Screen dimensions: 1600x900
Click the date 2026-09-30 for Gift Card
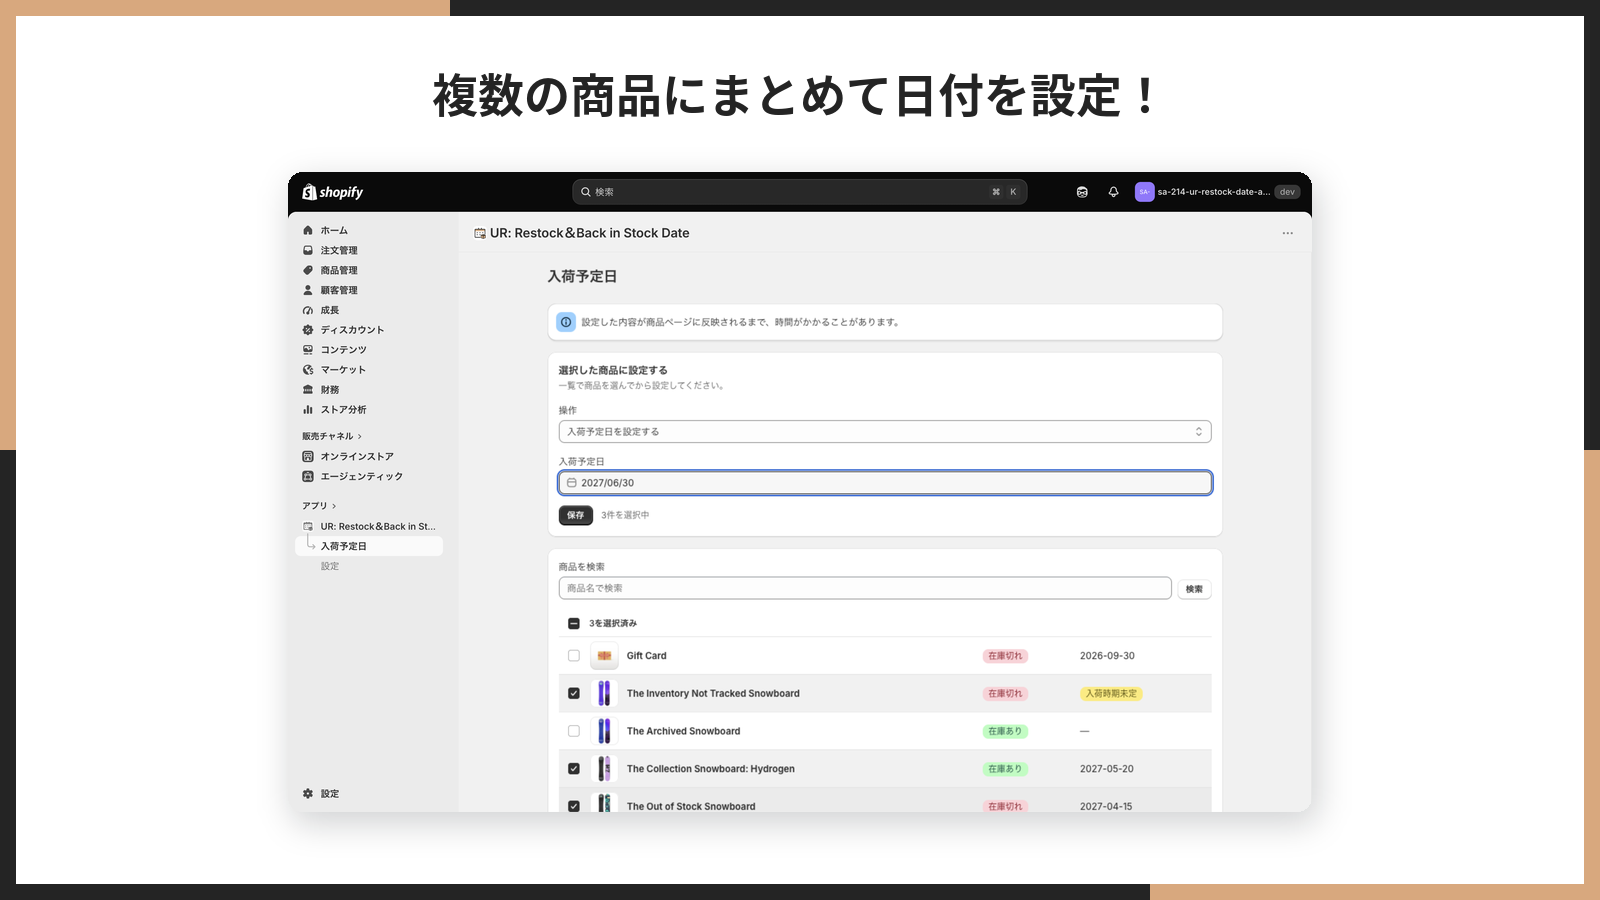[x=1107, y=656]
